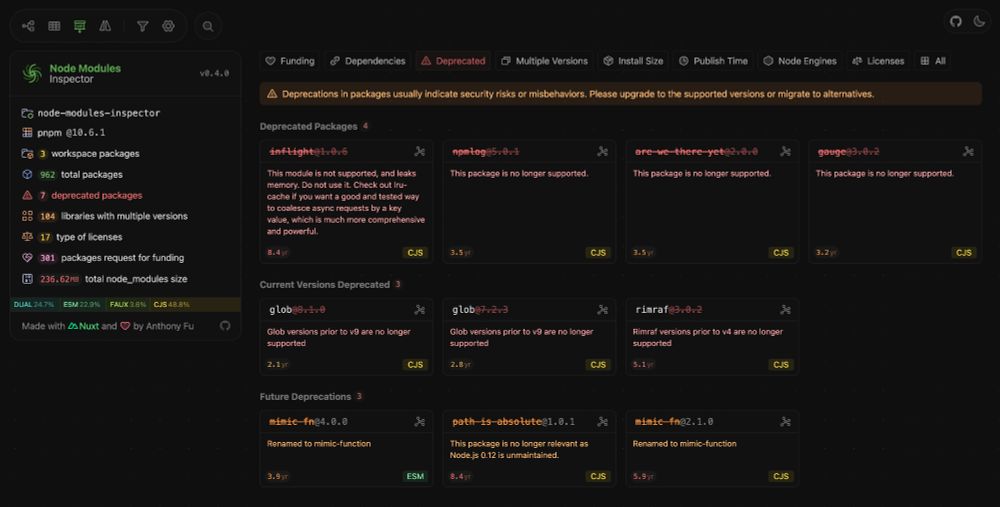Open the glob@7.2.3 package name

tap(480, 310)
